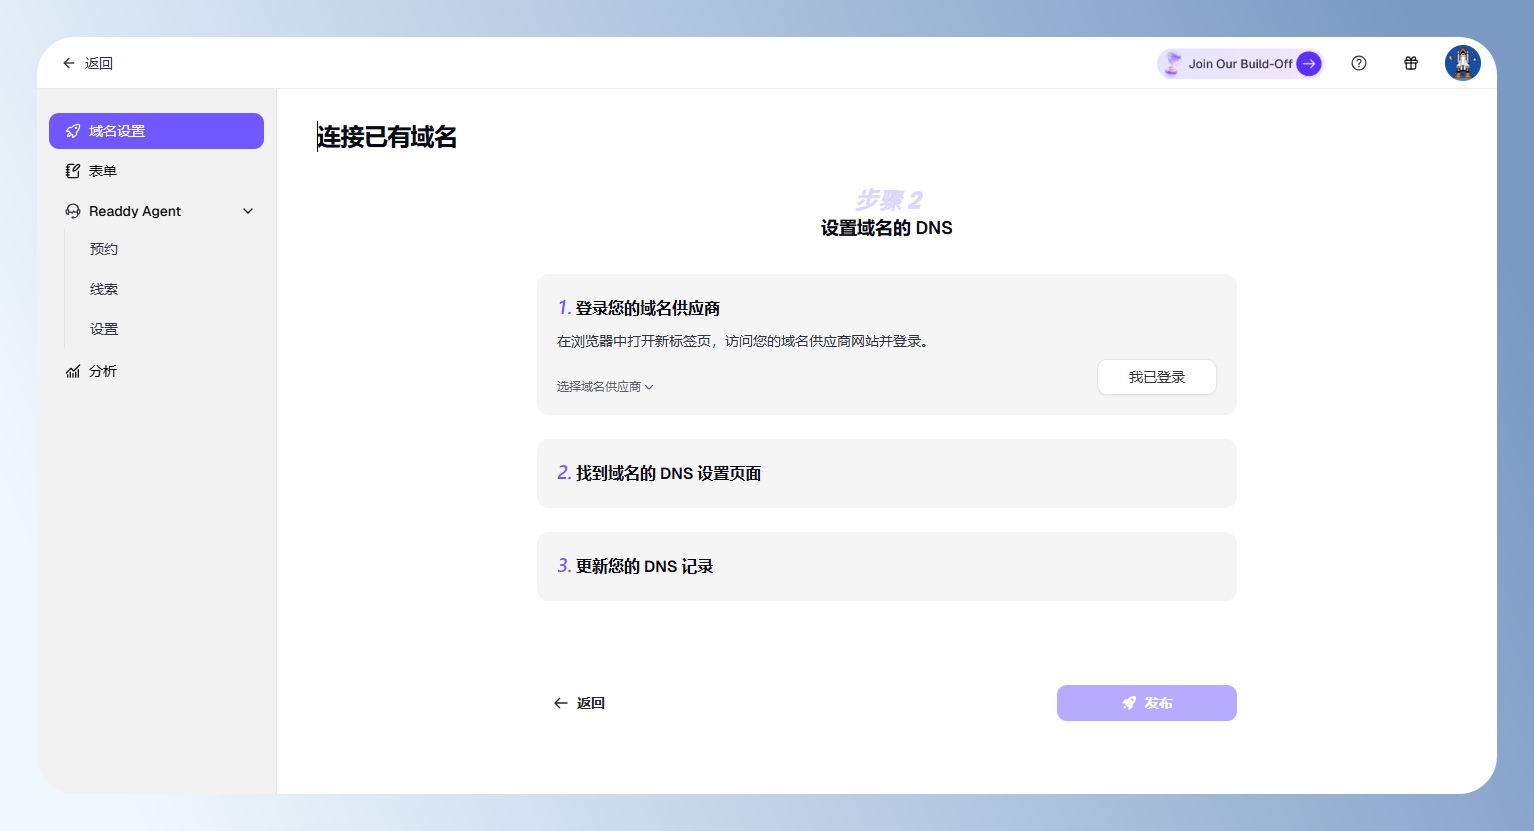The width and height of the screenshot is (1534, 831).
Task: Click the help question mark icon
Action: pyautogui.click(x=1358, y=63)
